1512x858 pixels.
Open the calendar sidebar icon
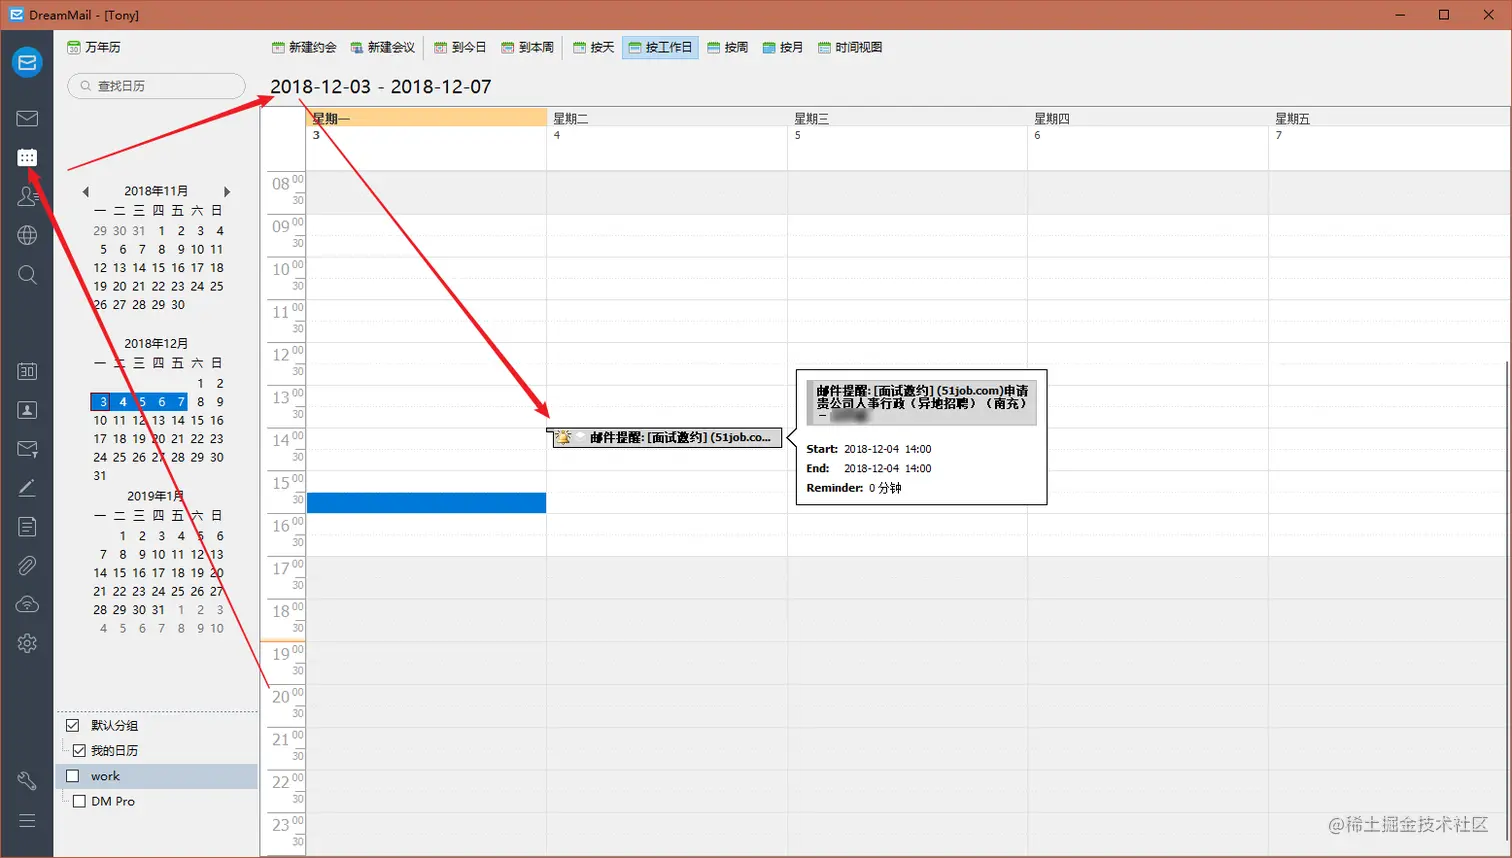coord(27,158)
